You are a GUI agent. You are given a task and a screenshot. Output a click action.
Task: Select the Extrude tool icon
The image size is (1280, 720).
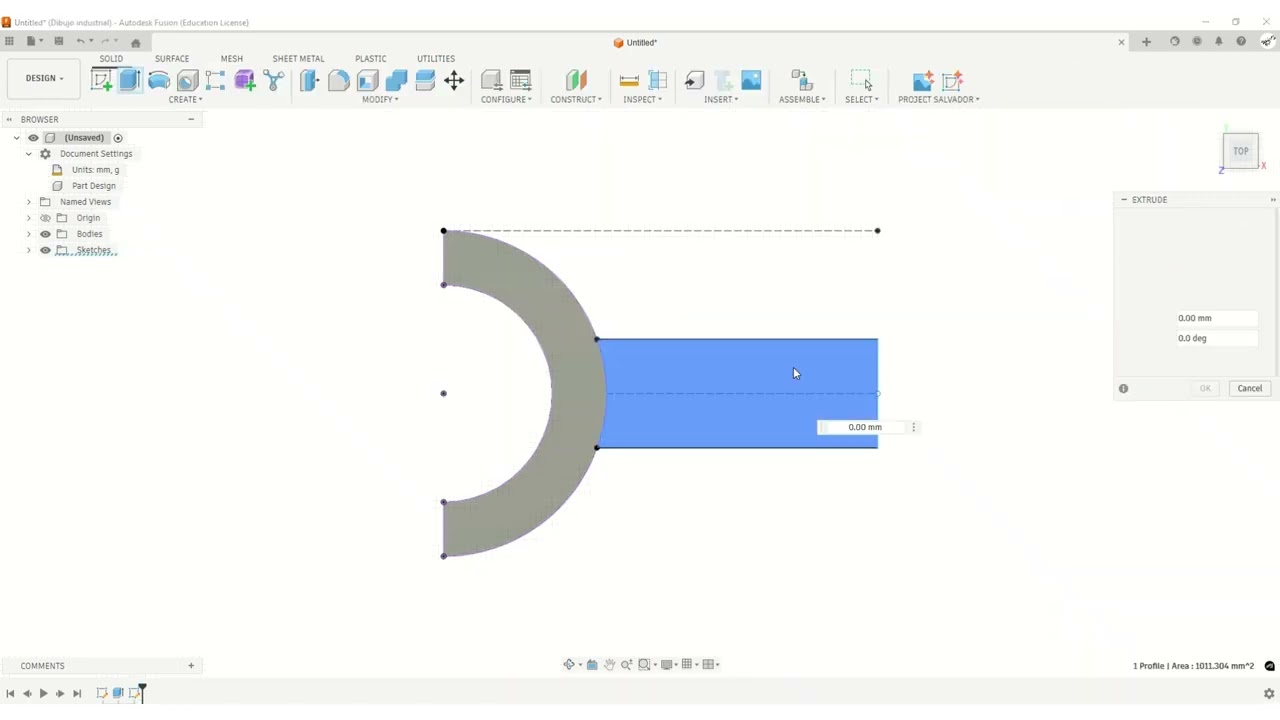(x=129, y=81)
